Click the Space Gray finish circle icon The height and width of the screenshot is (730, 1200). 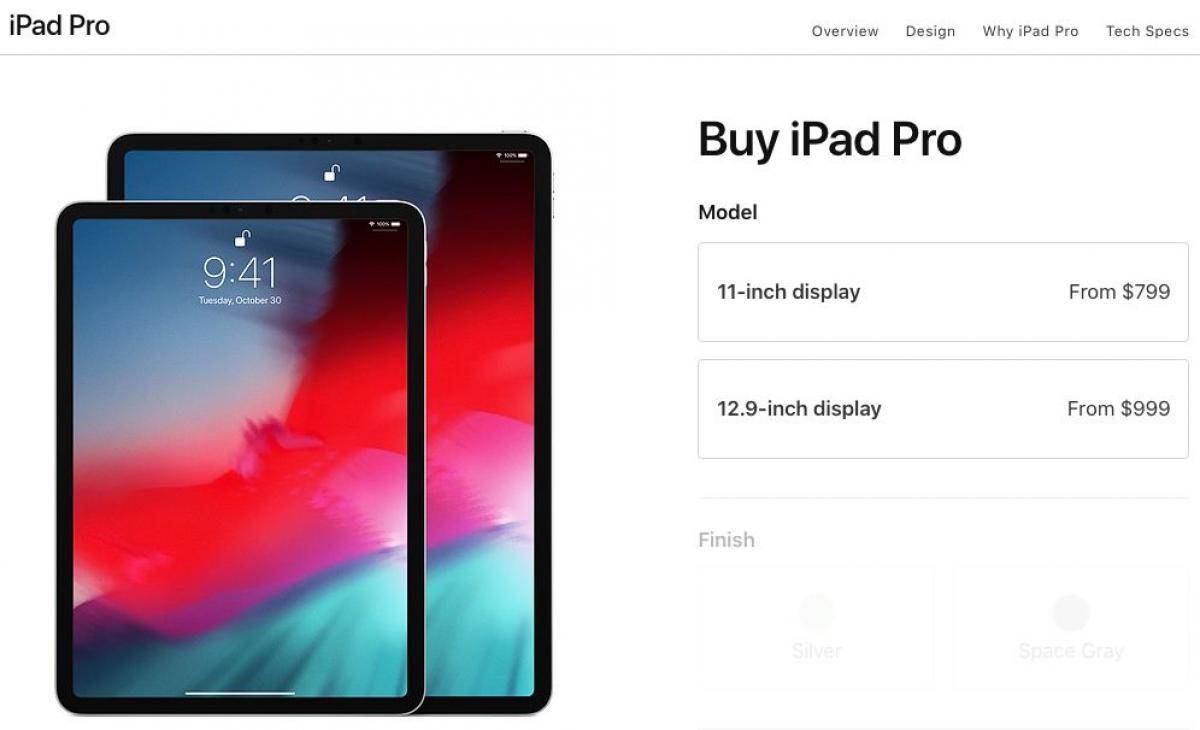[1070, 612]
